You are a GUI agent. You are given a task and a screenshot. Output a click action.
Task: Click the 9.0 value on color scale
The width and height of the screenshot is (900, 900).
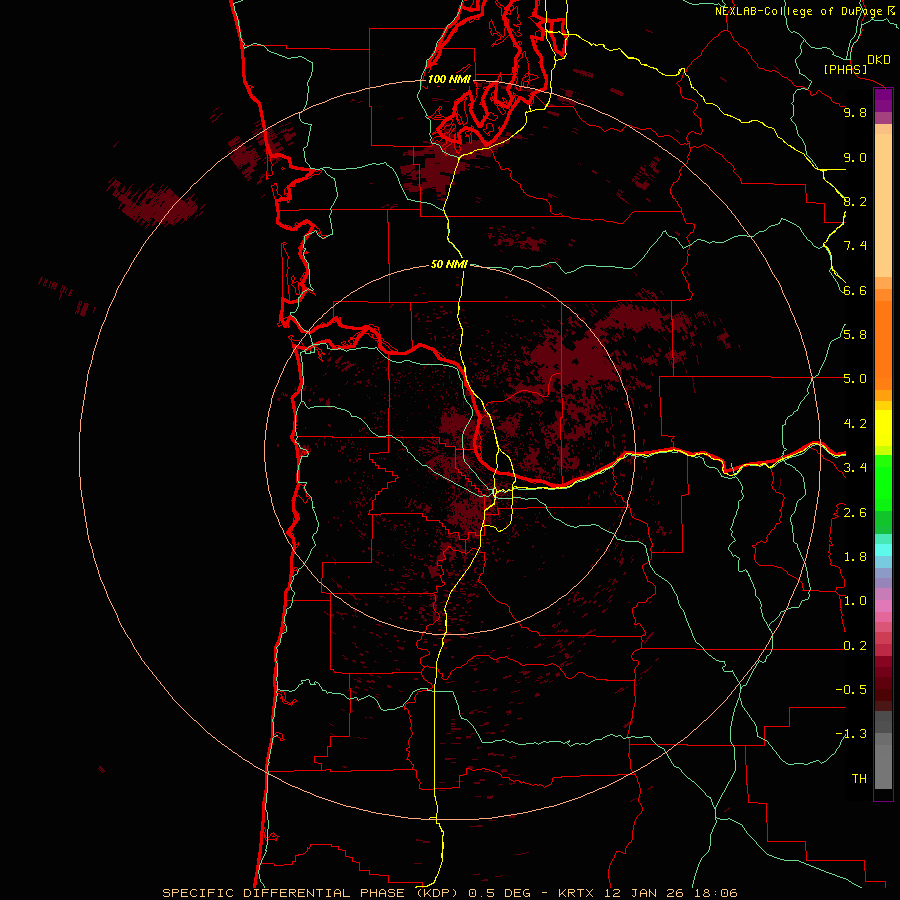pos(855,157)
